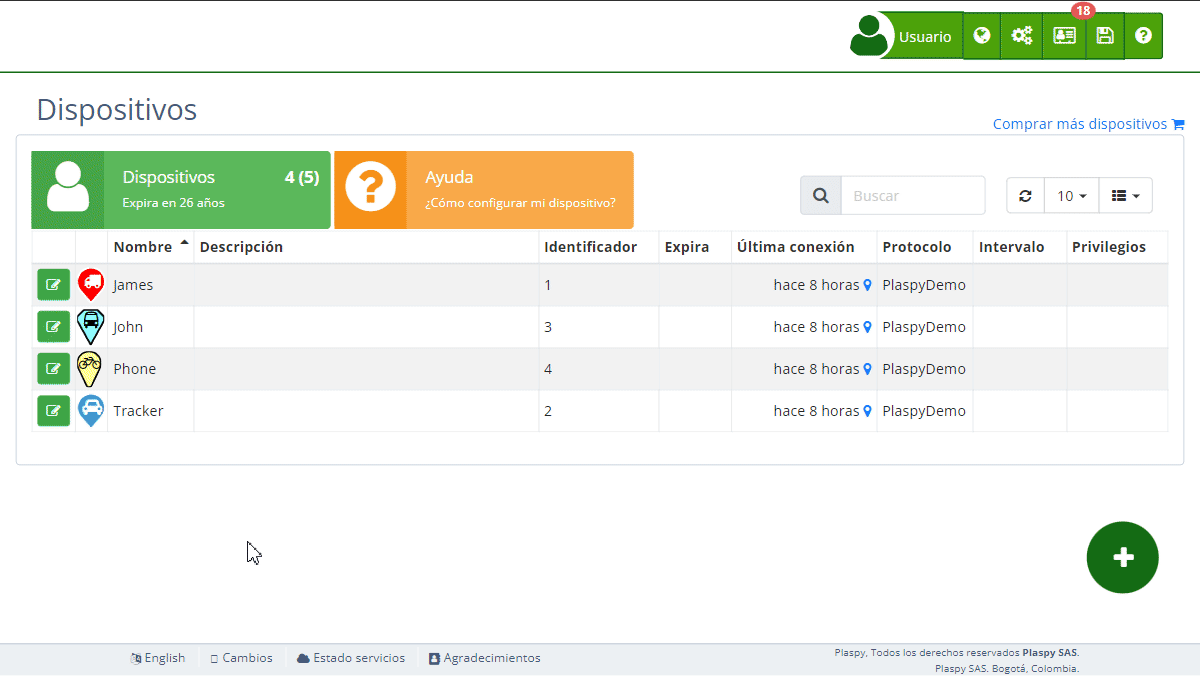The width and height of the screenshot is (1200, 676).
Task: Add a new device with the plus button
Action: (1122, 558)
